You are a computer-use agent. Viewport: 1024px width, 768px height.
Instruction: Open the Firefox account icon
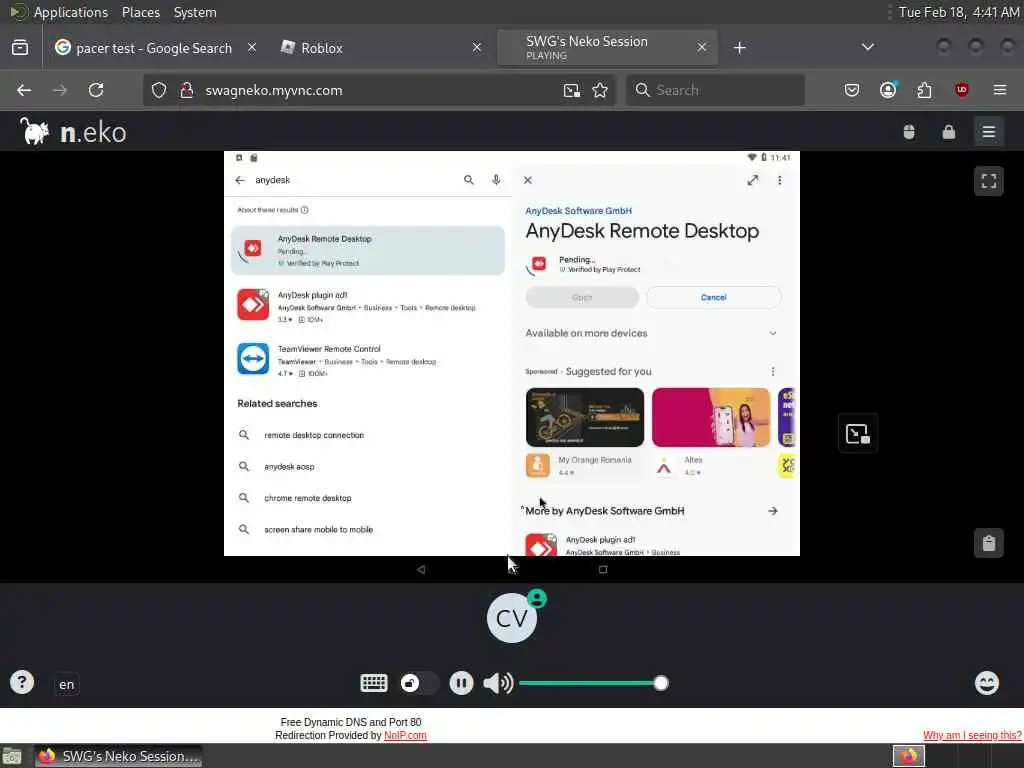tap(888, 90)
